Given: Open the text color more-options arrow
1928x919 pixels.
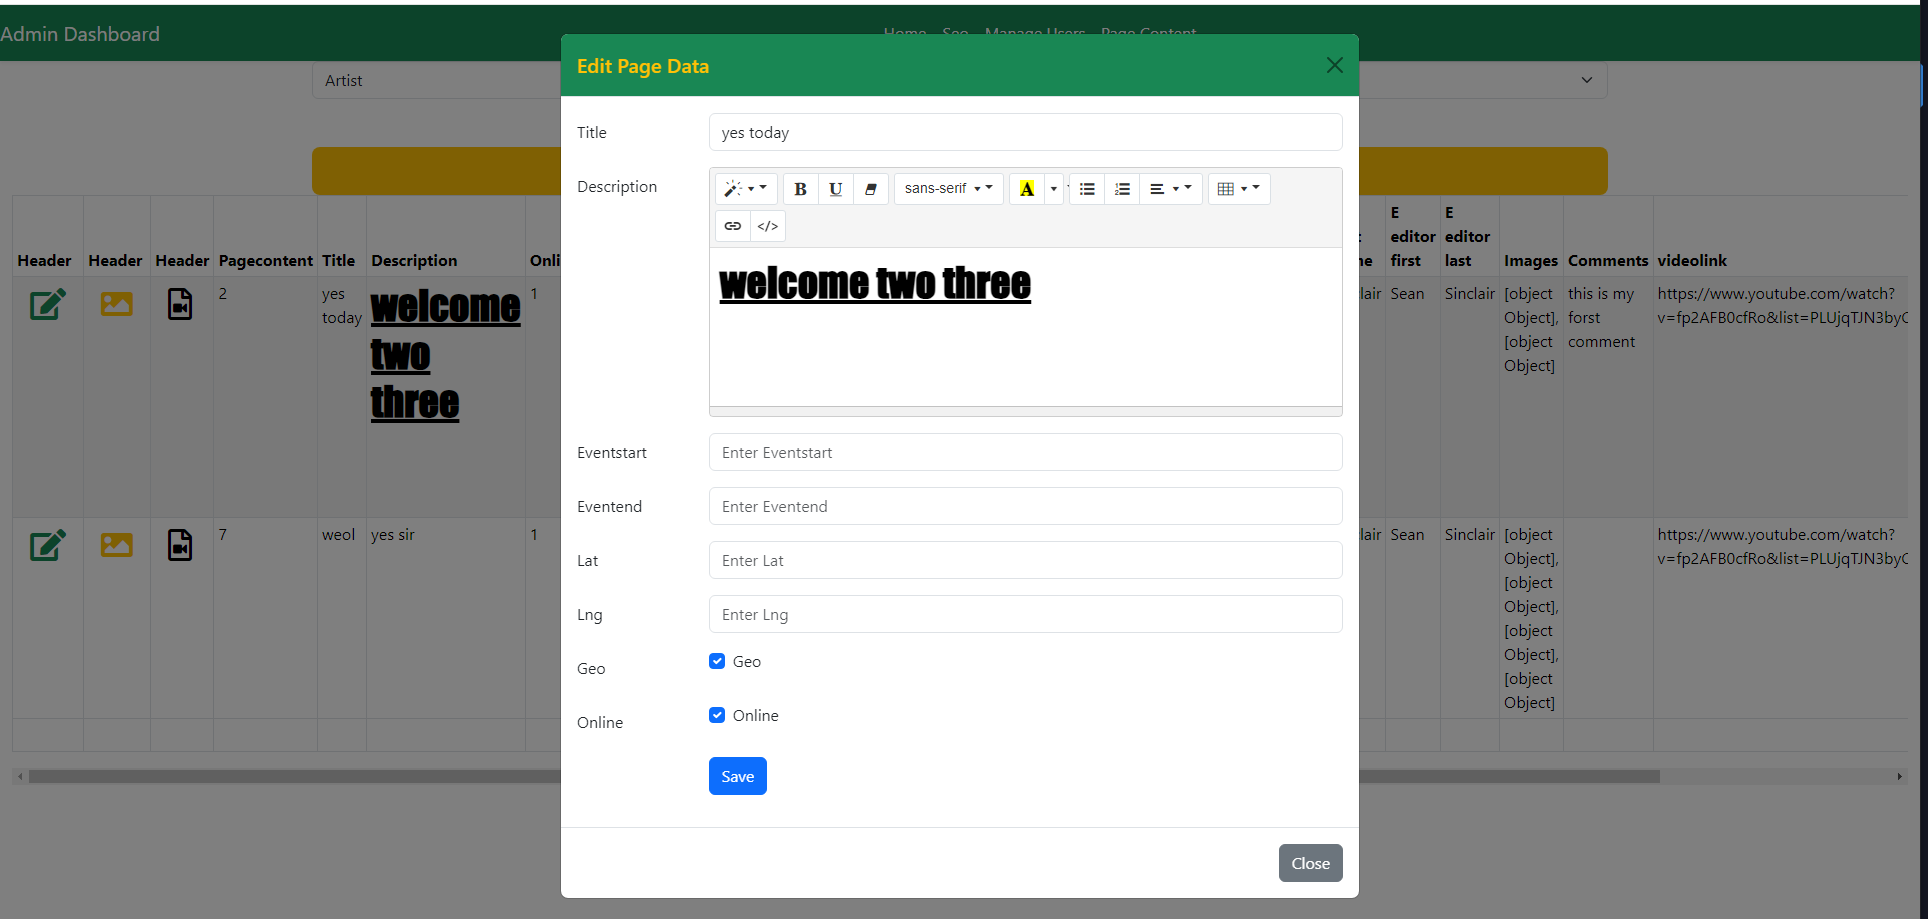Looking at the screenshot, I should pyautogui.click(x=1053, y=188).
